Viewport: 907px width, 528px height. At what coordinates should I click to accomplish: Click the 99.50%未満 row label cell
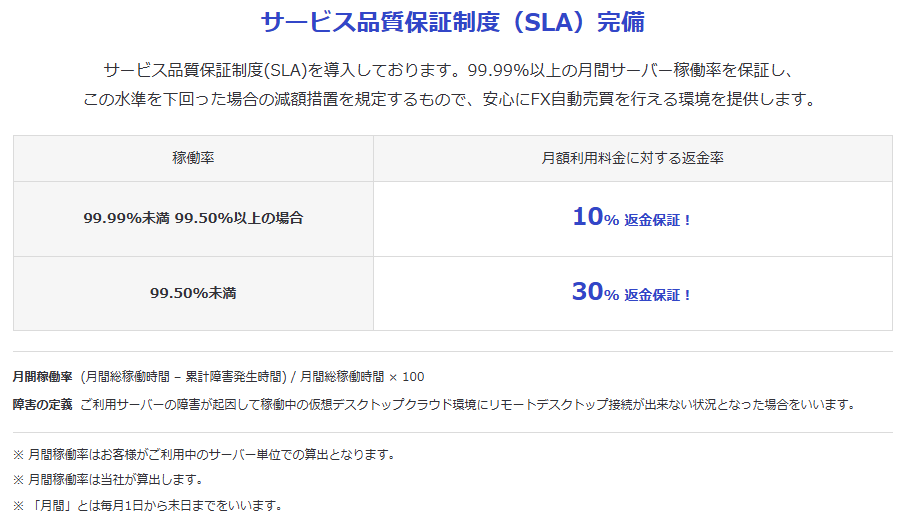pyautogui.click(x=193, y=293)
